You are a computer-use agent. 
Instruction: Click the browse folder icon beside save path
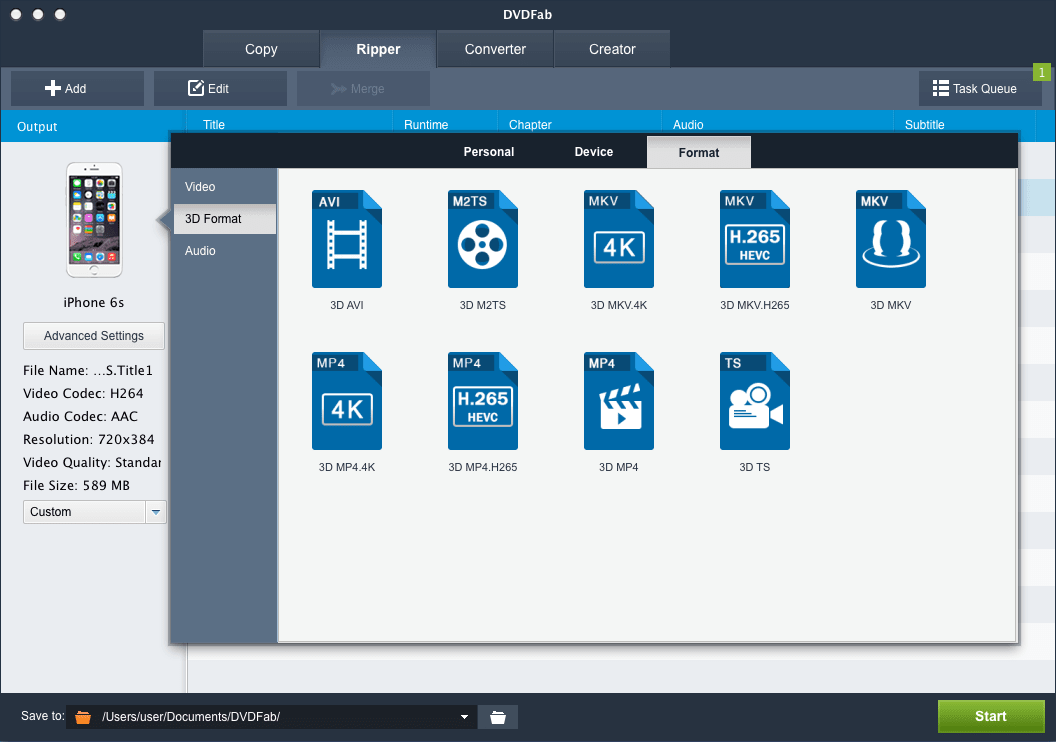tap(498, 717)
